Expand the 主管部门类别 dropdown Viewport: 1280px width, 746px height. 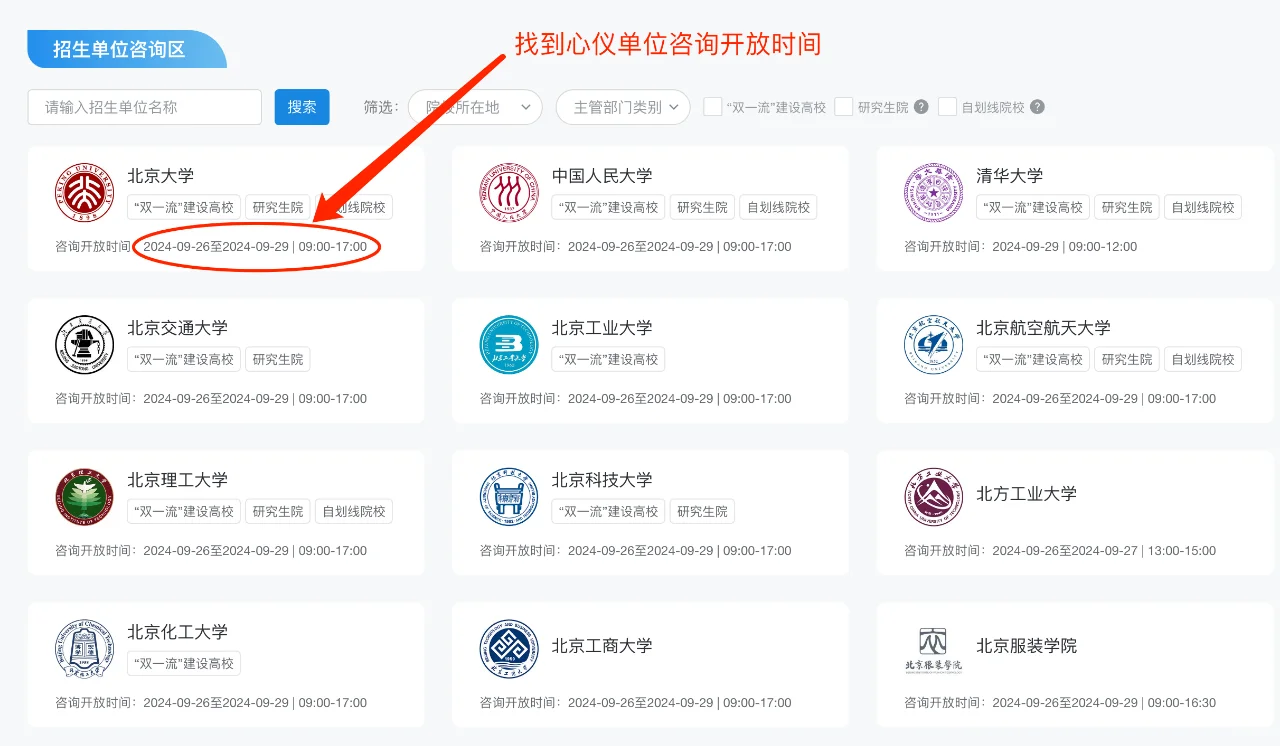(622, 107)
